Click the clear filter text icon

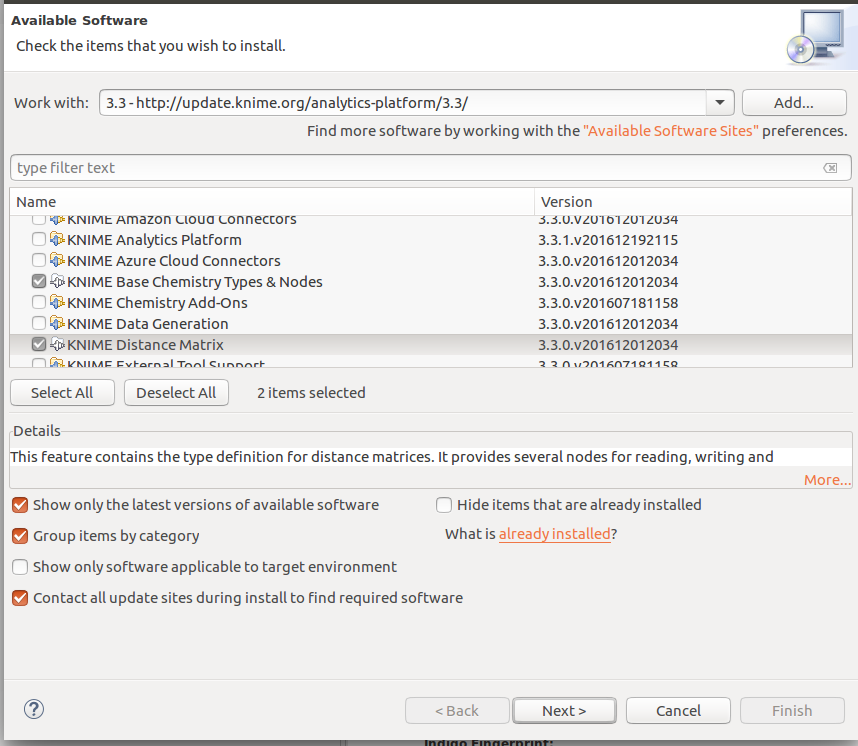coord(830,168)
